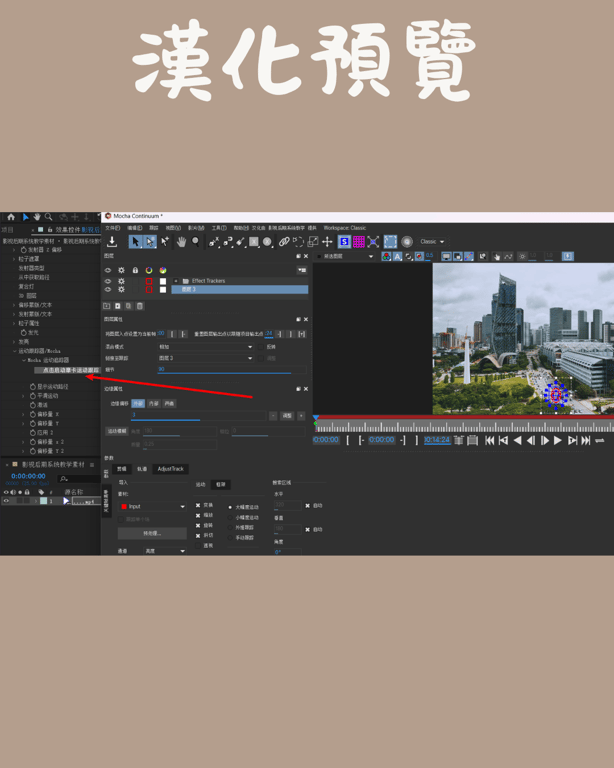The image size is (614, 768).
Task: Toggle the blue S surface icon
Action: 344,241
